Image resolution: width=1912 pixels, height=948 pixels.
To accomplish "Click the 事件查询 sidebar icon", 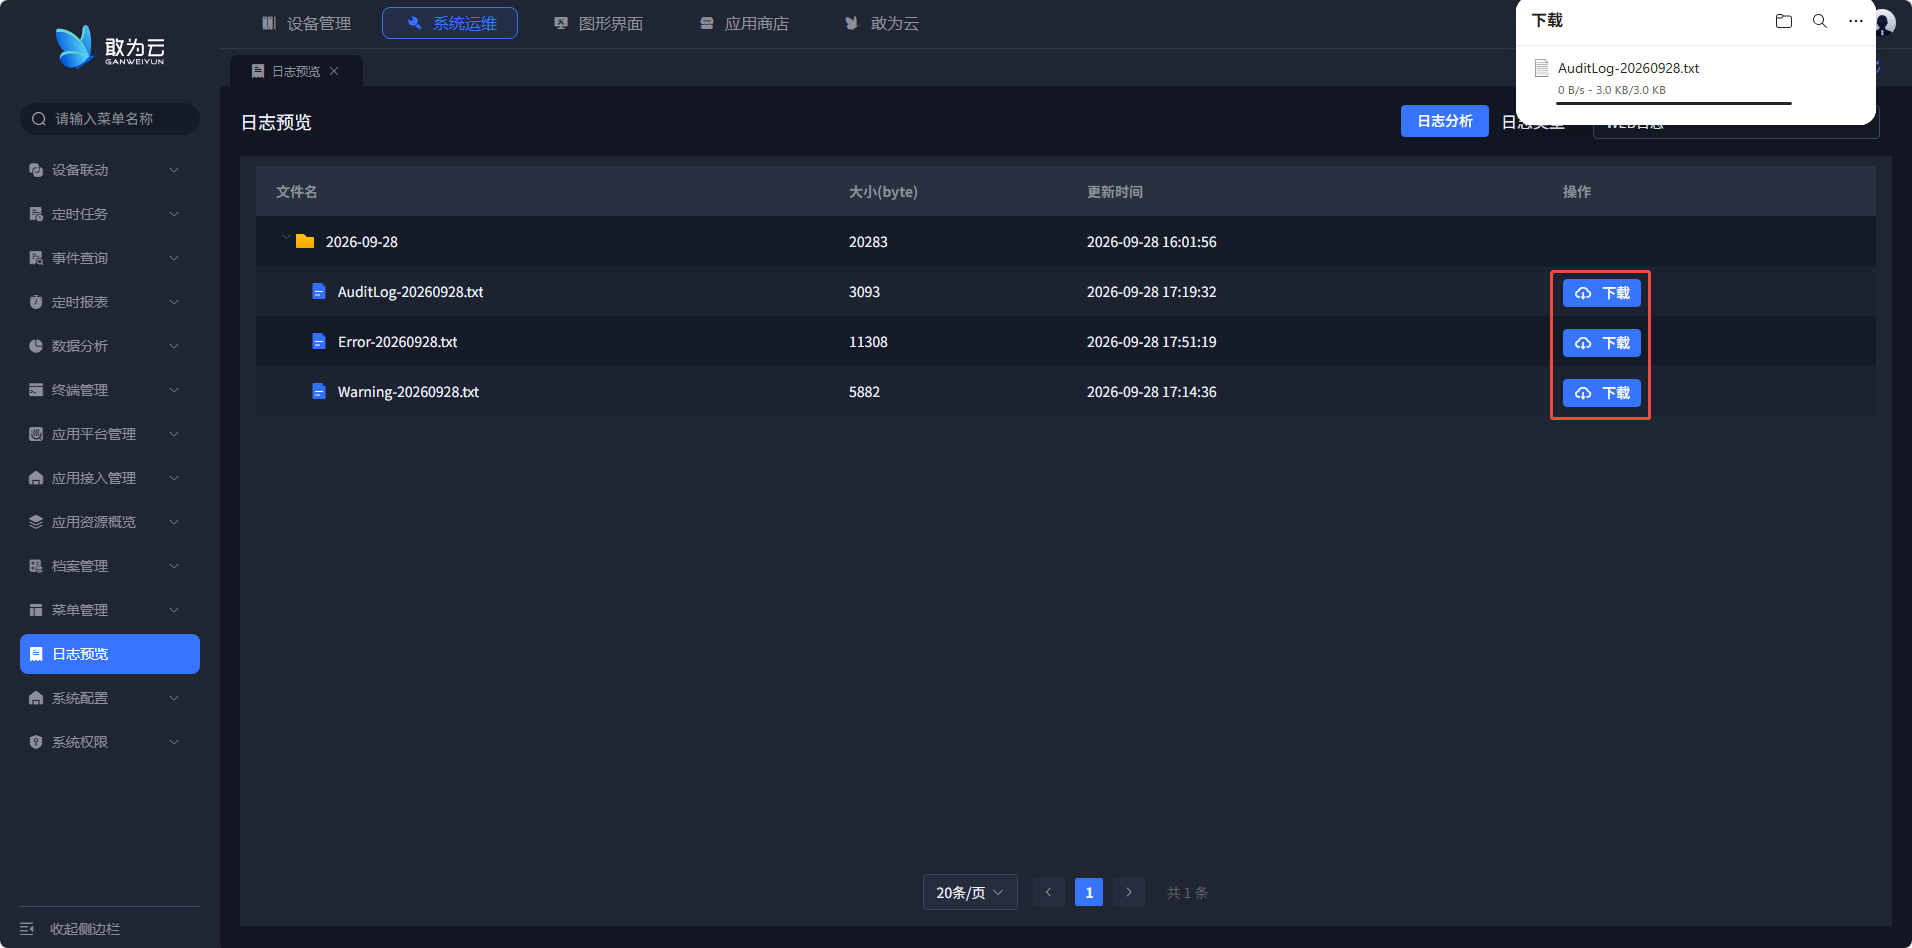I will tap(36, 258).
